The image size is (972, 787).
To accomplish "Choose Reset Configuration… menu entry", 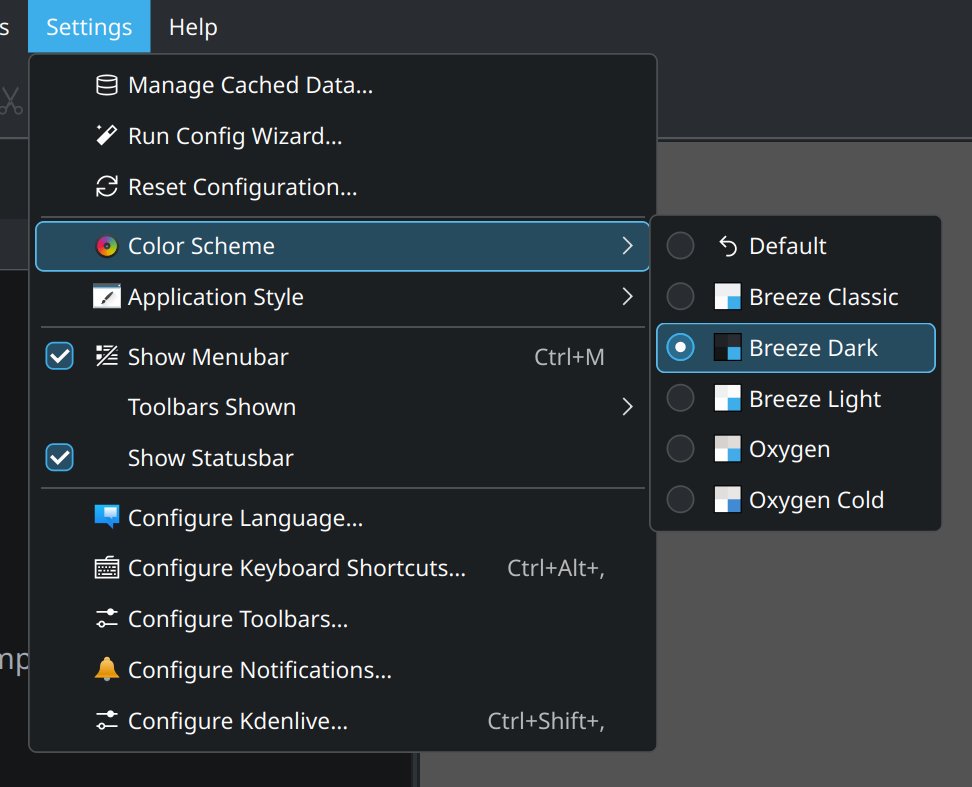I will click(342, 187).
